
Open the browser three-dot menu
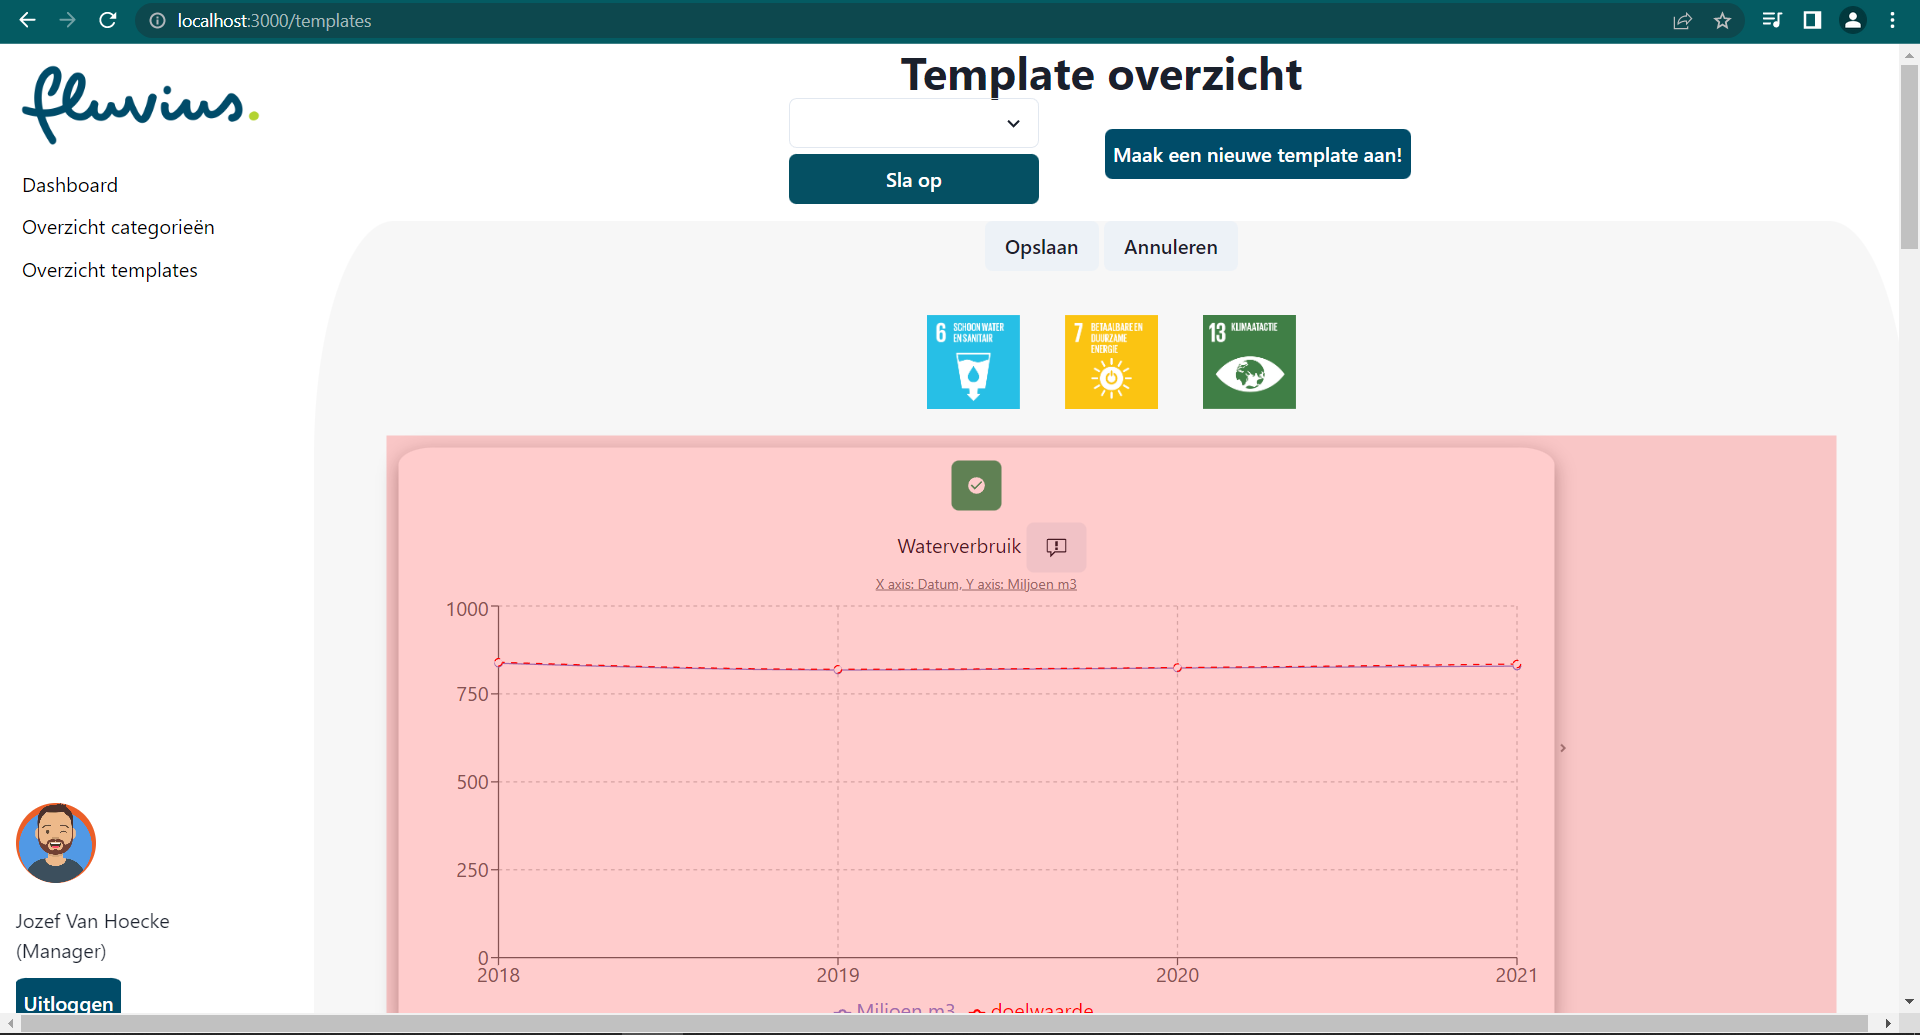[1893, 20]
